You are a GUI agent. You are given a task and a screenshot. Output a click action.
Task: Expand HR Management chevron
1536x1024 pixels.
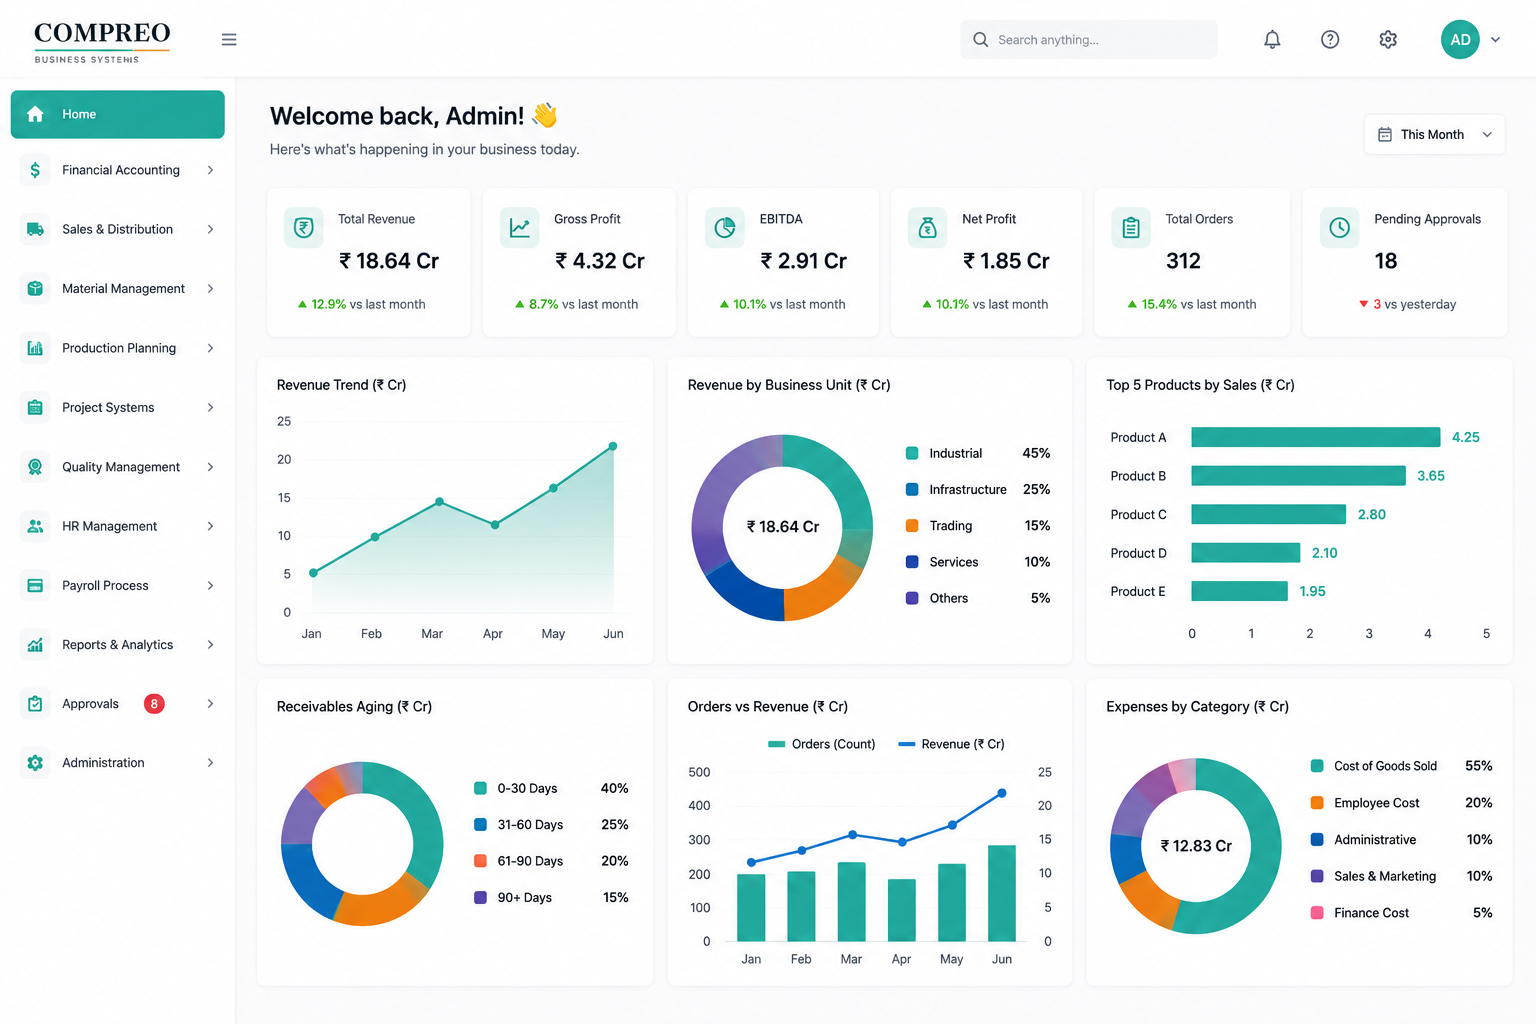(x=210, y=526)
